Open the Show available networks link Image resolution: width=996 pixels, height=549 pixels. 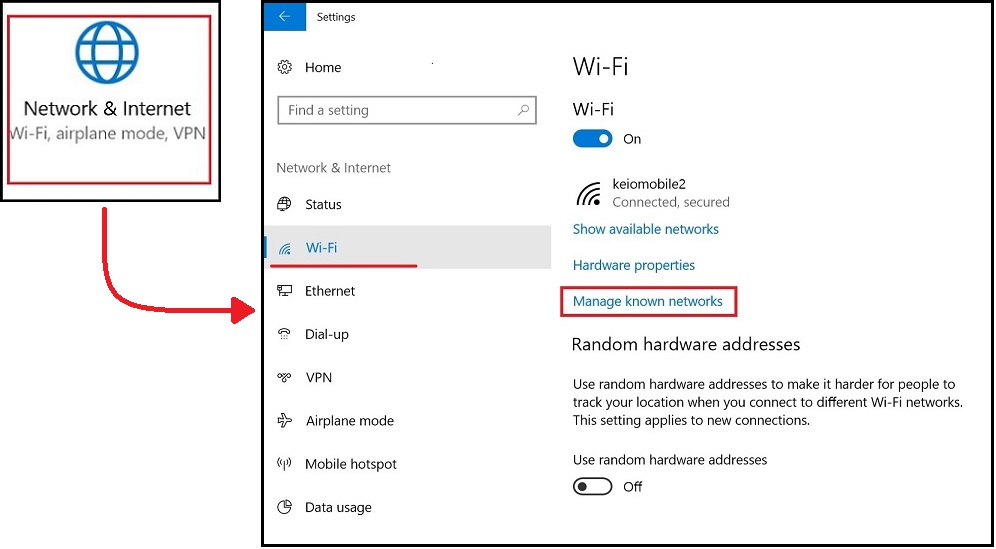645,229
